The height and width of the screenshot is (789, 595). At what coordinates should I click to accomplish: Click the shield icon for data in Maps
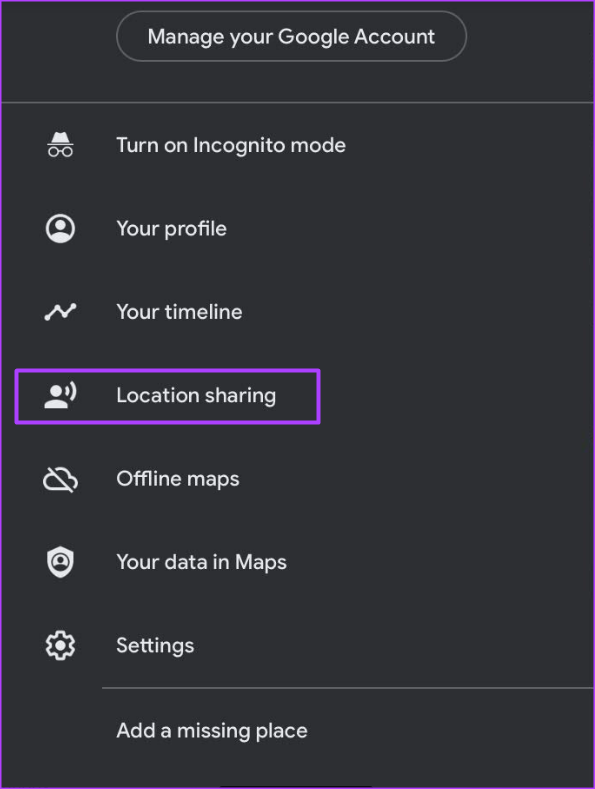pyautogui.click(x=60, y=562)
